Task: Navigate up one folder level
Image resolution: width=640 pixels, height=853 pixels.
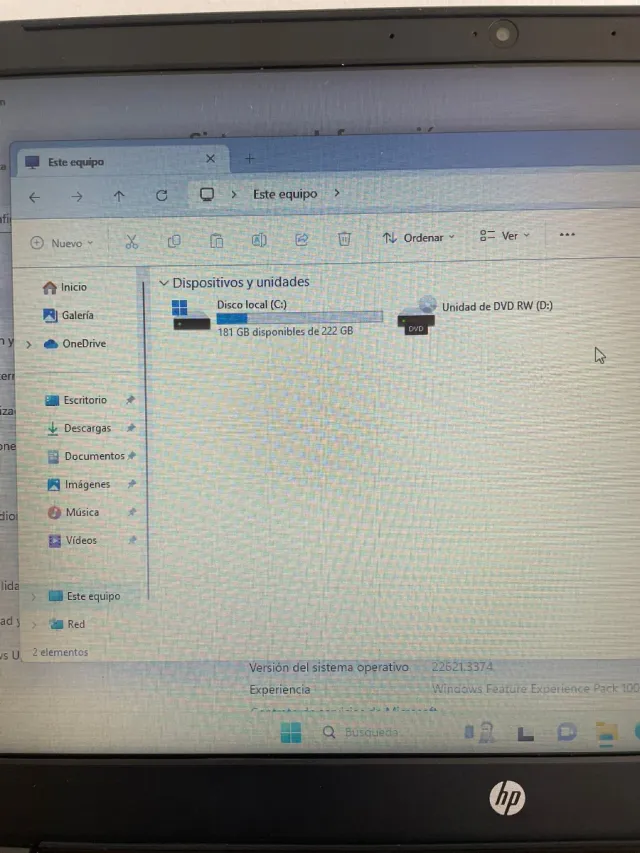Action: tap(119, 196)
